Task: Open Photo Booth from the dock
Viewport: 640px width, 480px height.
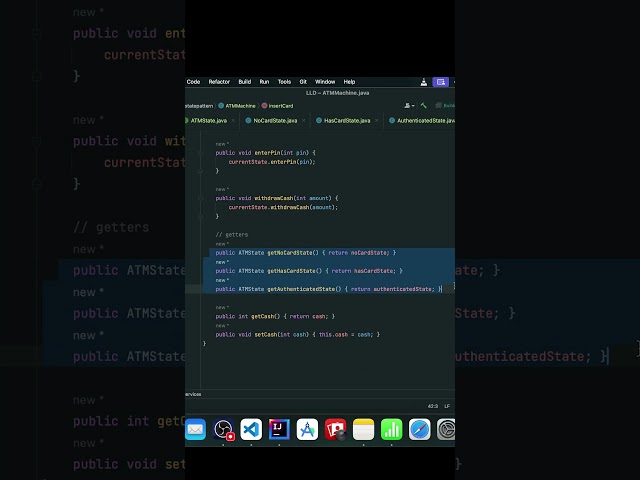Action: click(335, 429)
